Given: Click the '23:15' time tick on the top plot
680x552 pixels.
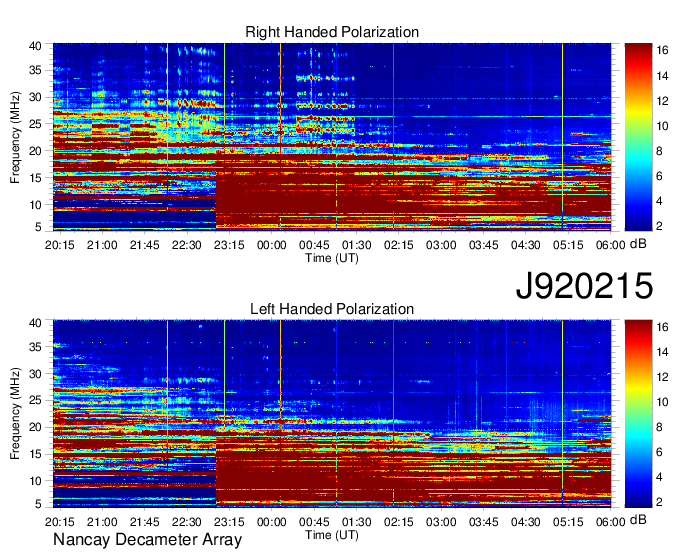Looking at the screenshot, I should (x=229, y=245).
